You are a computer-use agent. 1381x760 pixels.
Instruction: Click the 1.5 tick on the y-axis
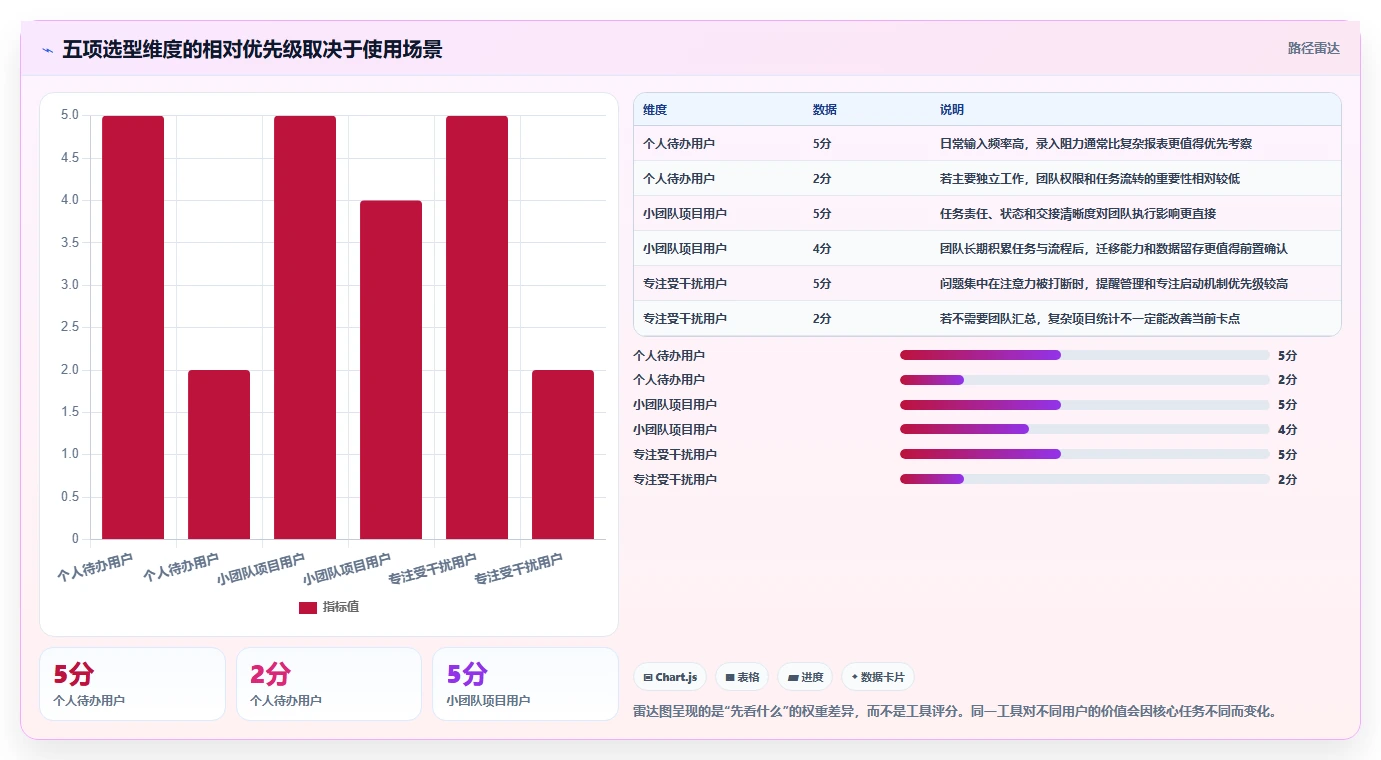point(69,412)
